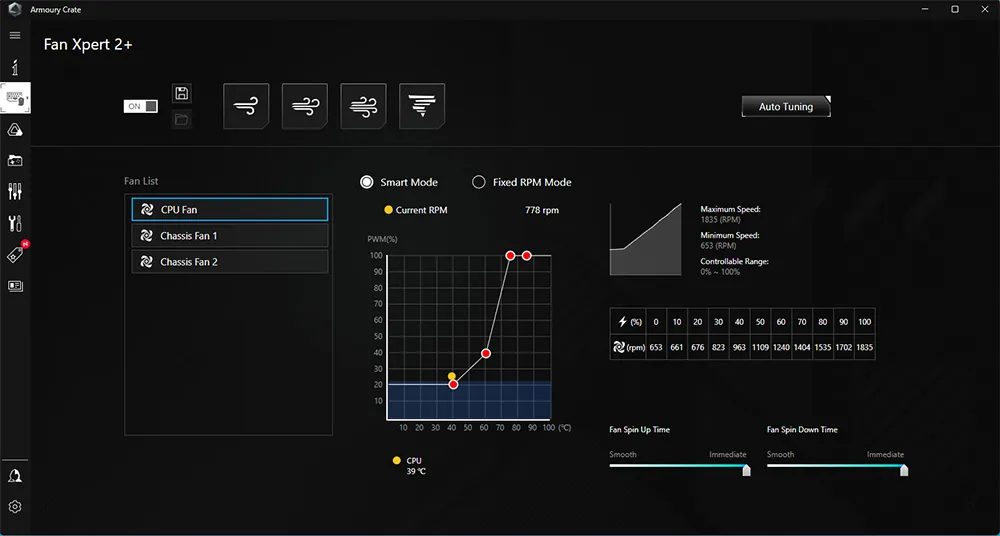Open the Game Library sidebar icon
Image resolution: width=1000 pixels, height=536 pixels.
[15, 160]
